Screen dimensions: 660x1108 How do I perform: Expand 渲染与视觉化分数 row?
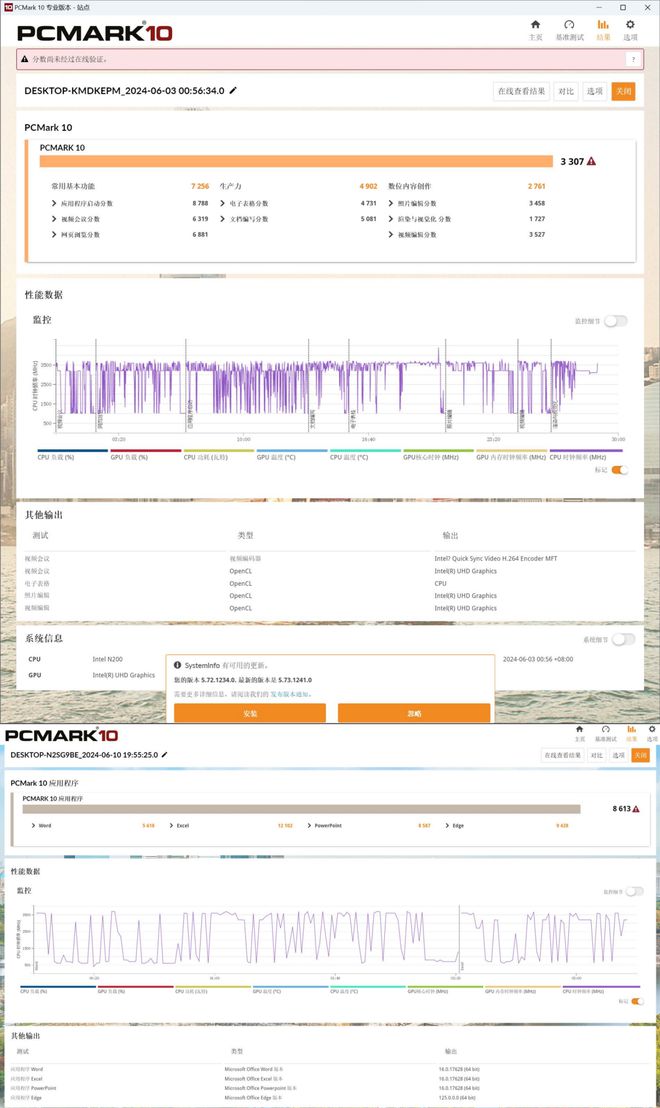click(391, 219)
